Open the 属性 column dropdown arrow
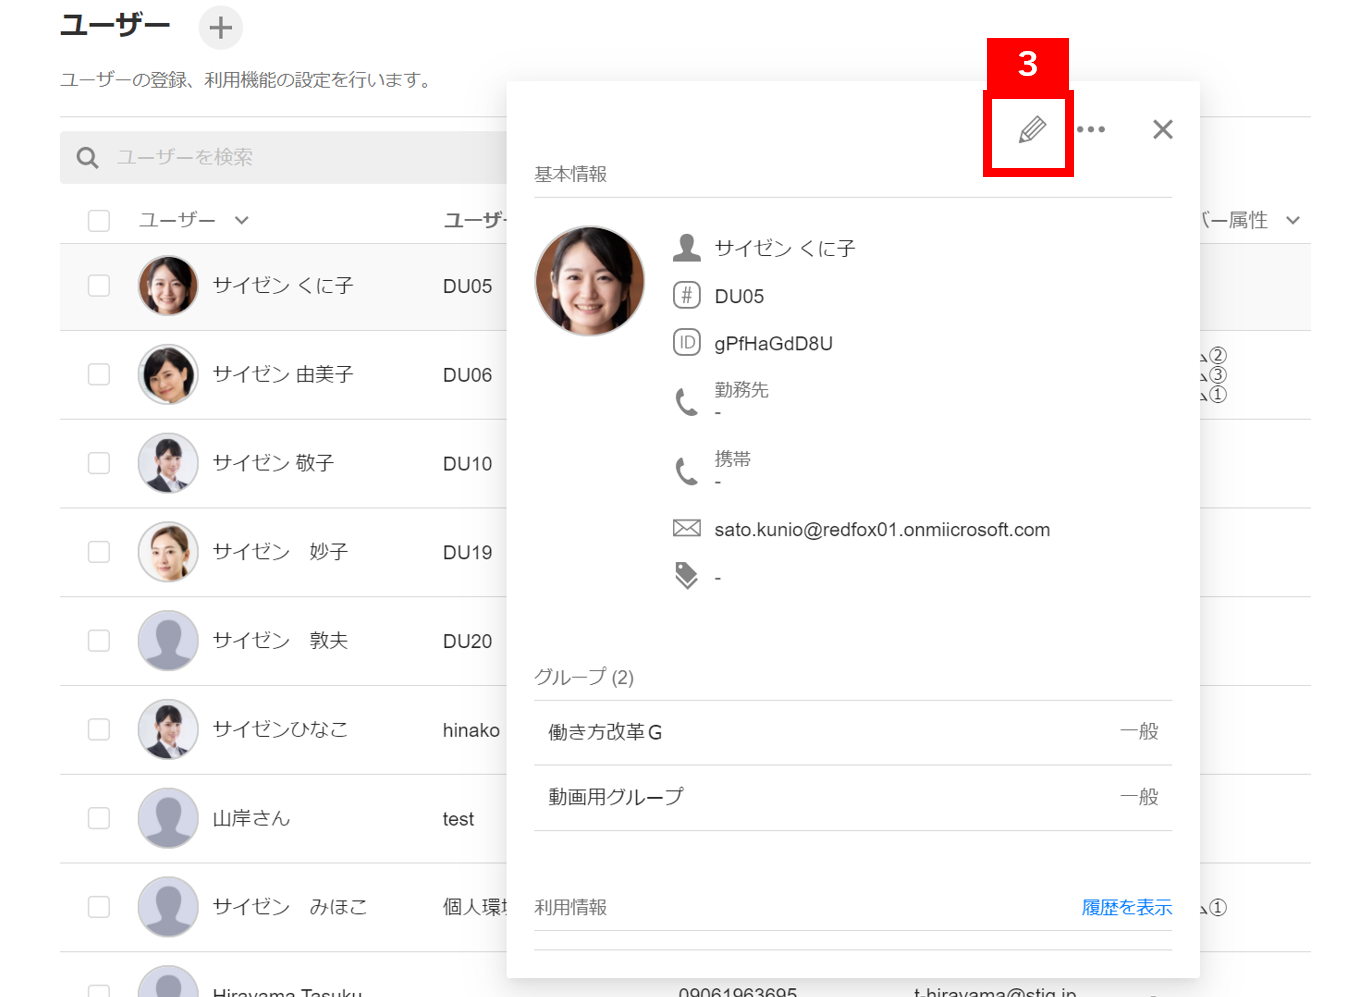 [x=1293, y=221]
